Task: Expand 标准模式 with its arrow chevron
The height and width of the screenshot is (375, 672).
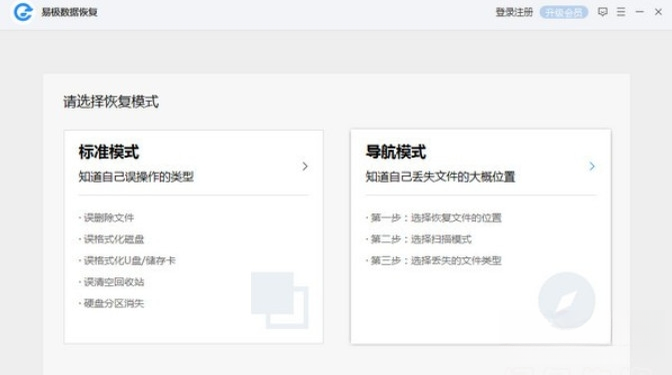Action: (305, 166)
